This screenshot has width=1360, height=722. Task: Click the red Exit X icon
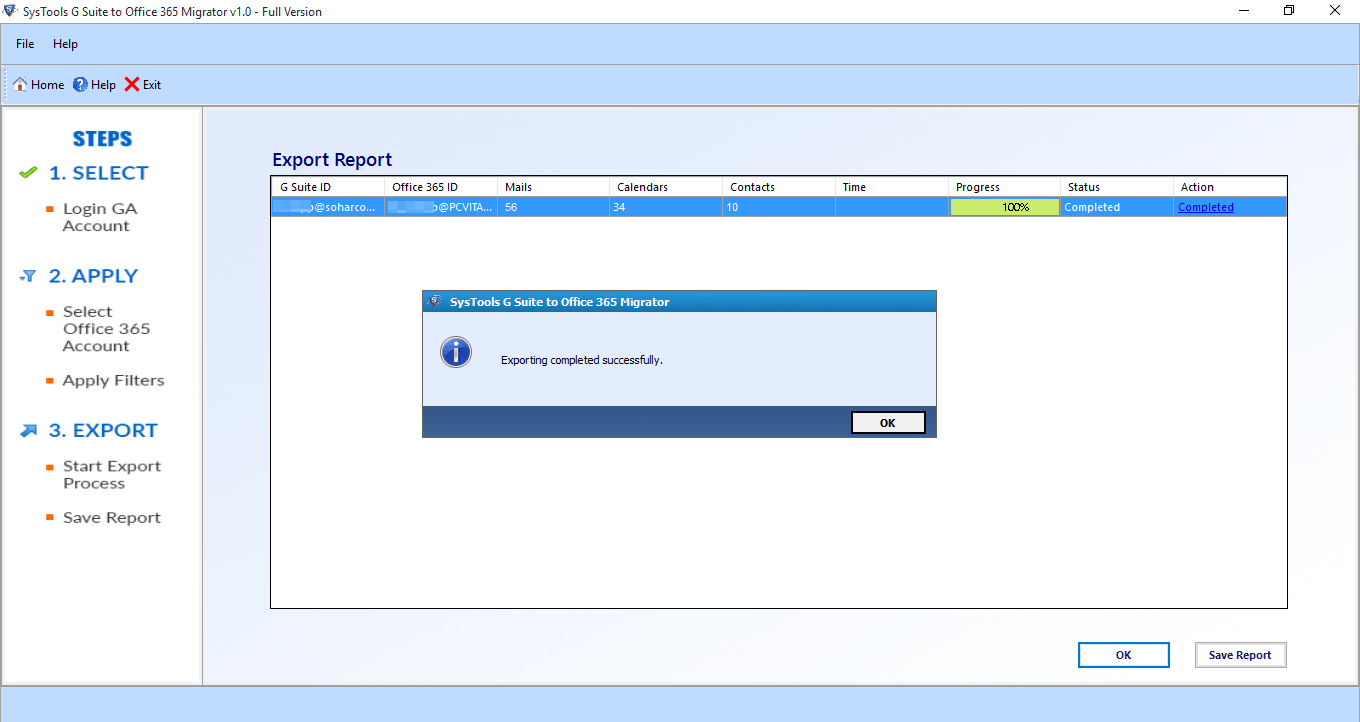tap(132, 85)
